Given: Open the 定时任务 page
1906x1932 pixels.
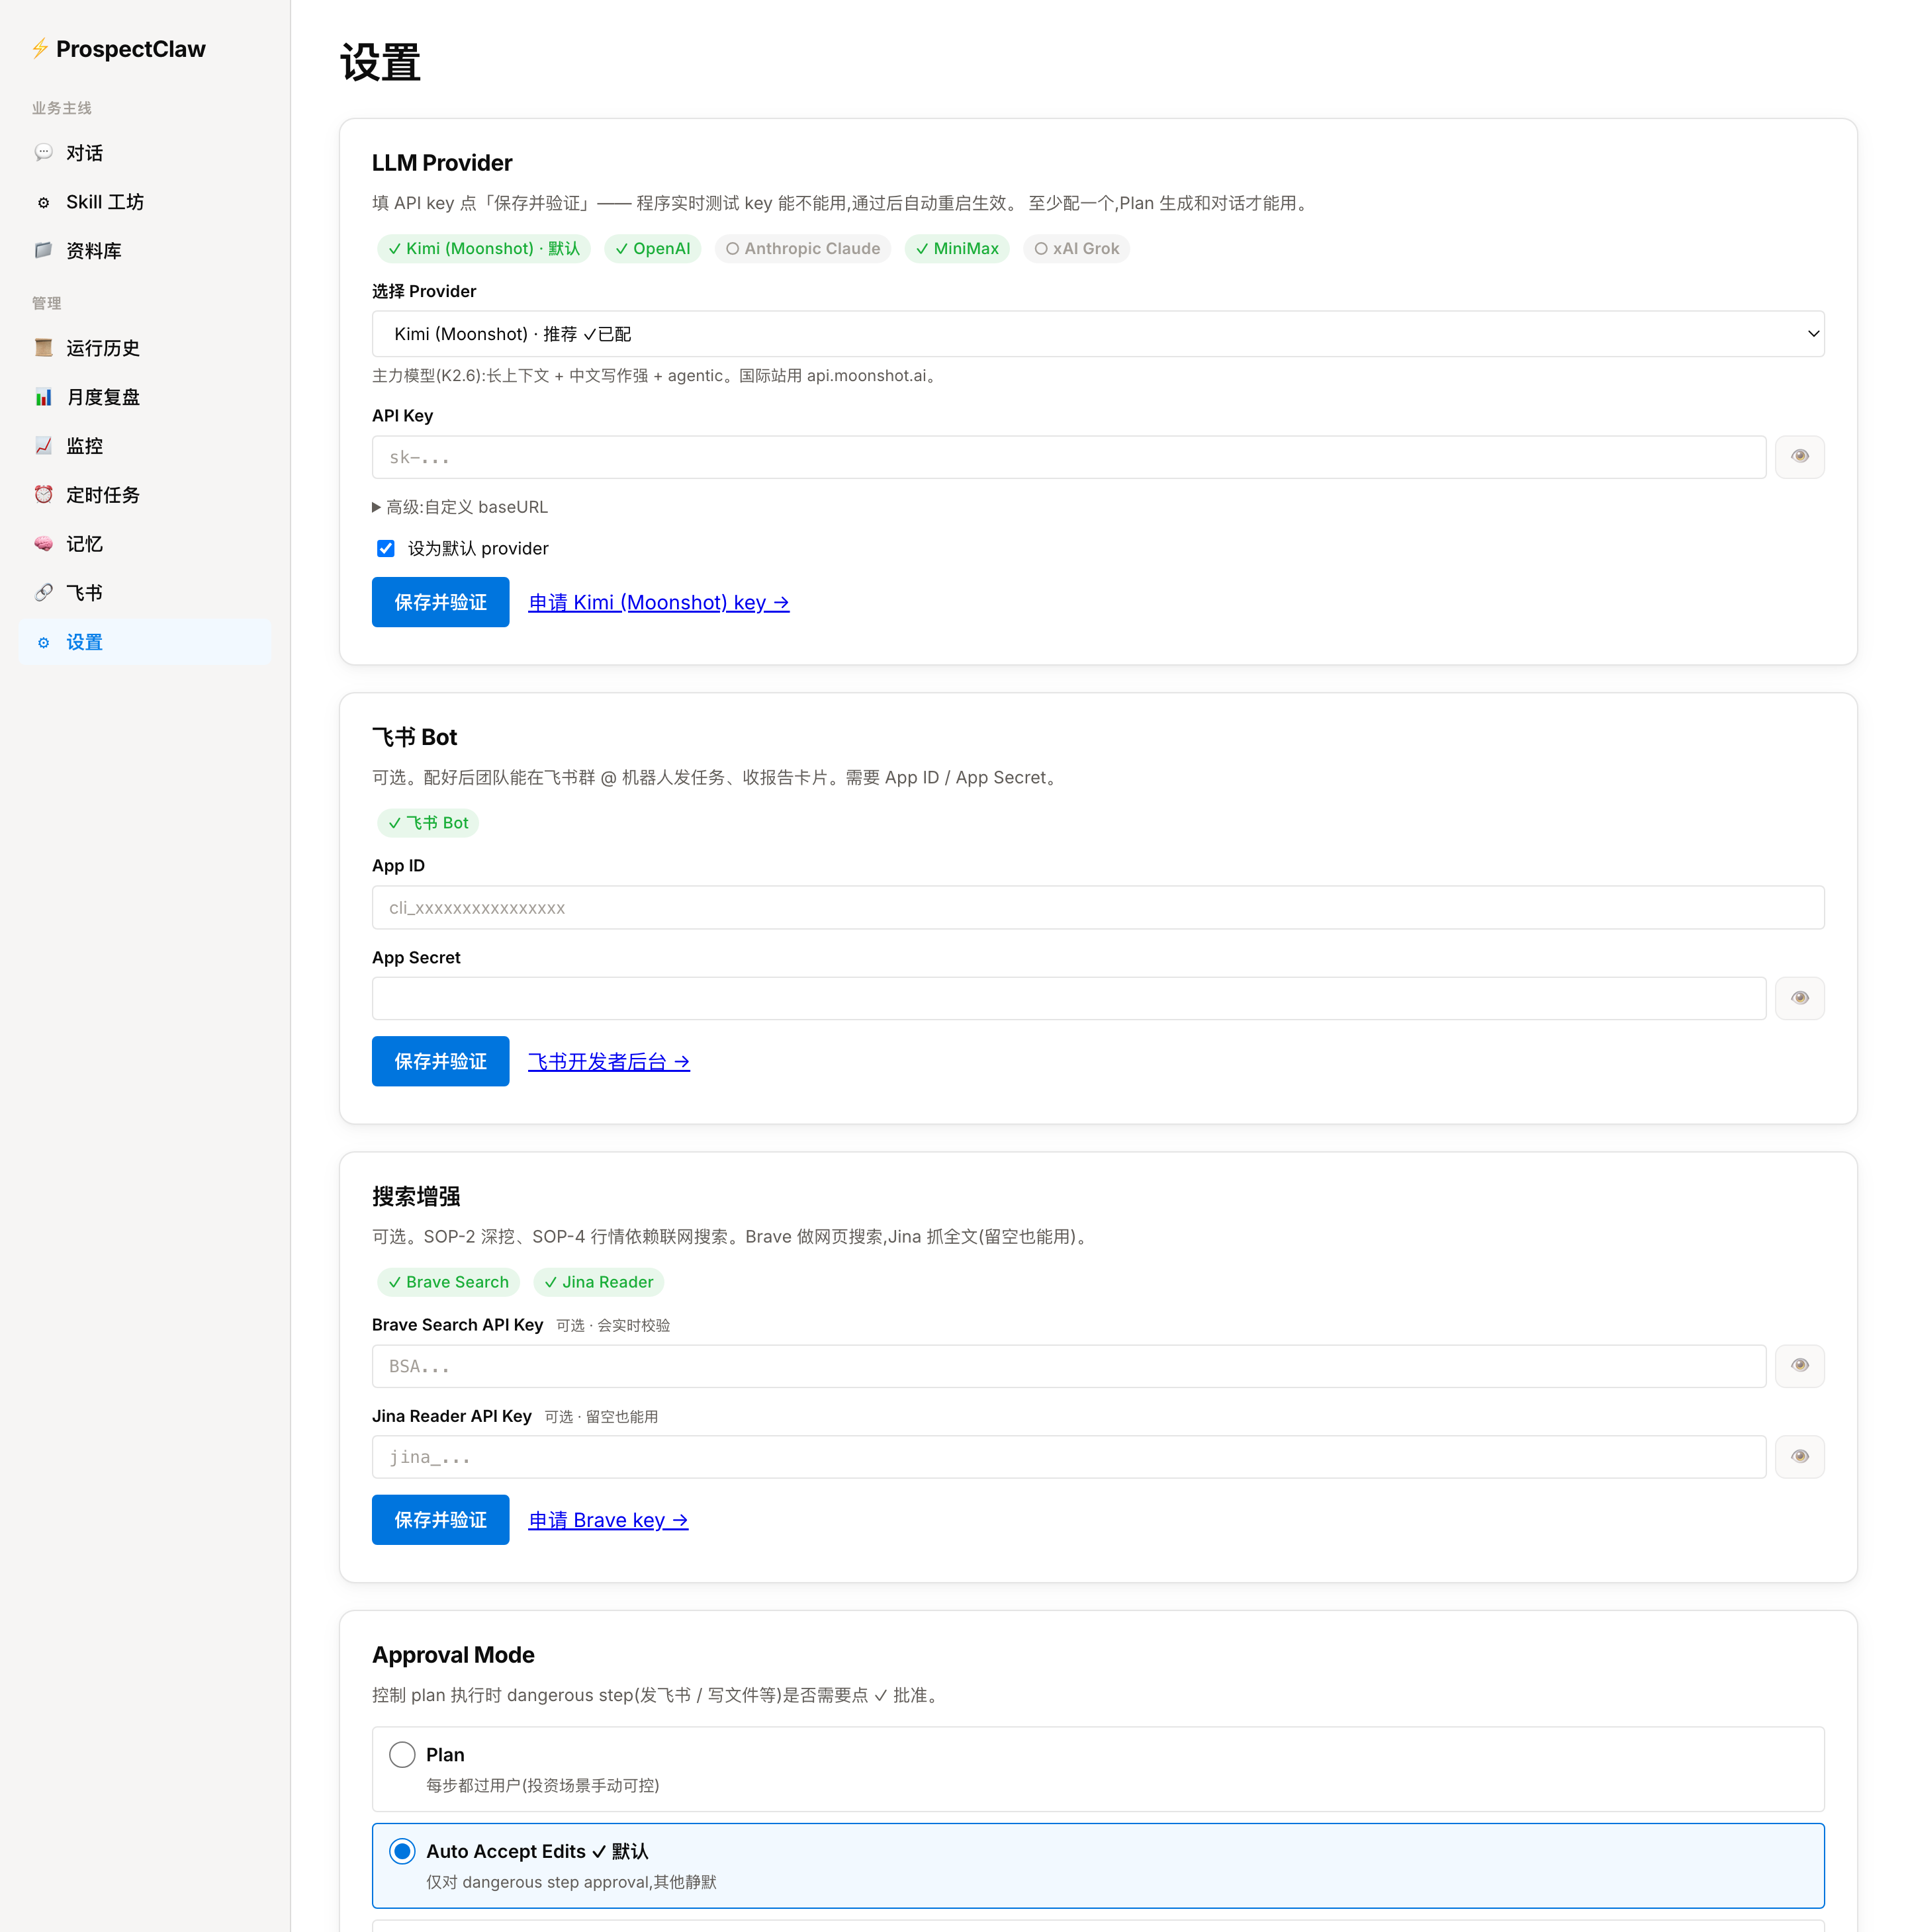Looking at the screenshot, I should click(x=145, y=495).
